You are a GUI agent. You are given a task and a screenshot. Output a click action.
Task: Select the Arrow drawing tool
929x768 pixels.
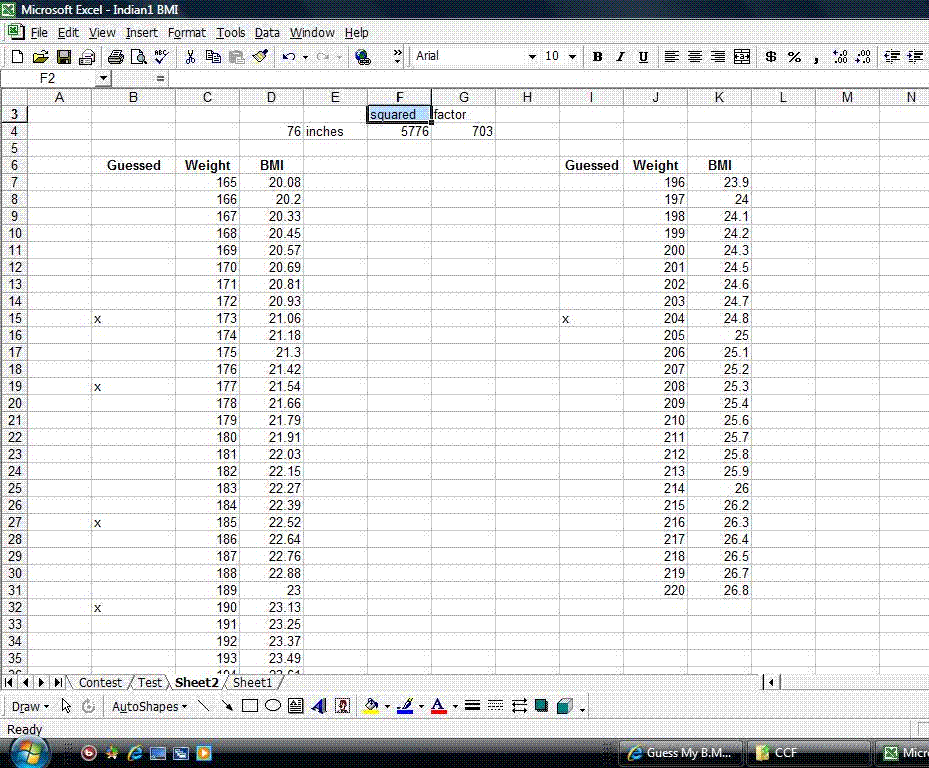(x=226, y=706)
